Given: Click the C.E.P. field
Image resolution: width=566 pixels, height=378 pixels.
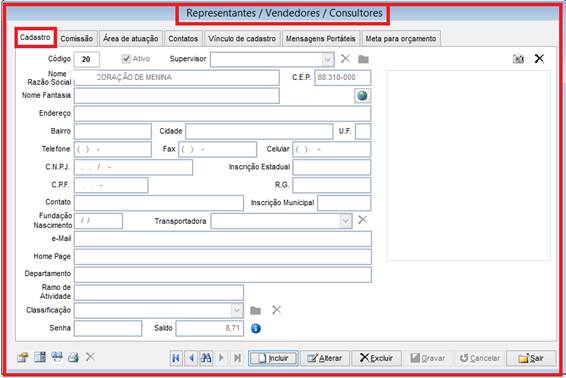Looking at the screenshot, I should [x=343, y=78].
